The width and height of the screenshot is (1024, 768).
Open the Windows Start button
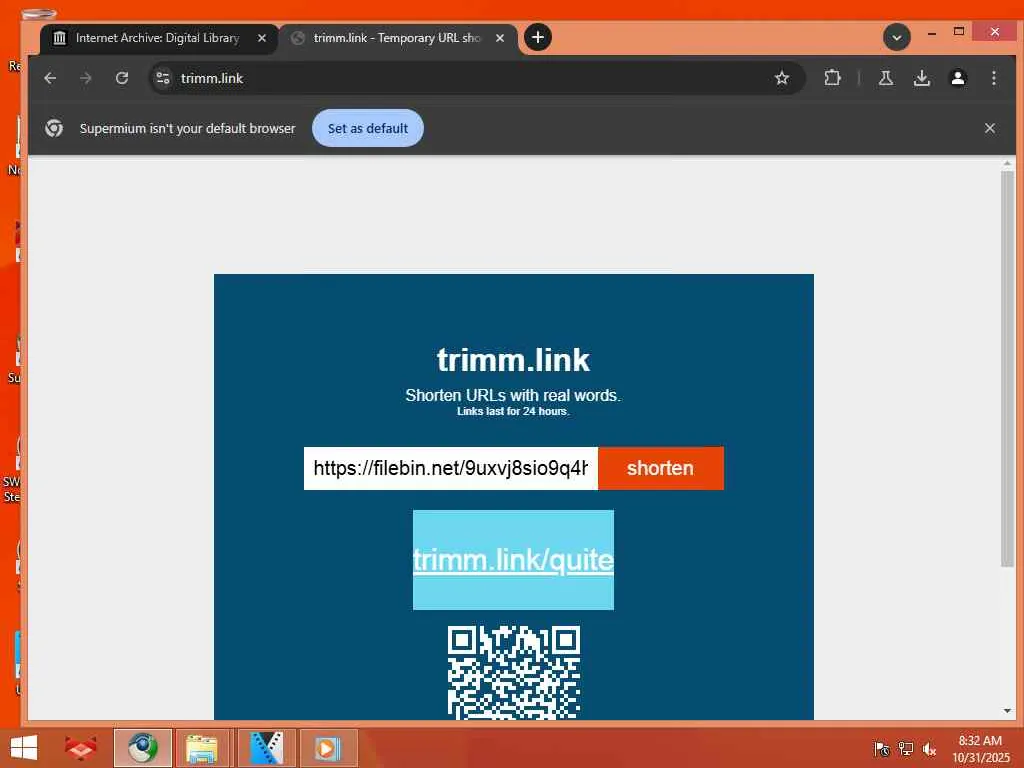coord(24,748)
